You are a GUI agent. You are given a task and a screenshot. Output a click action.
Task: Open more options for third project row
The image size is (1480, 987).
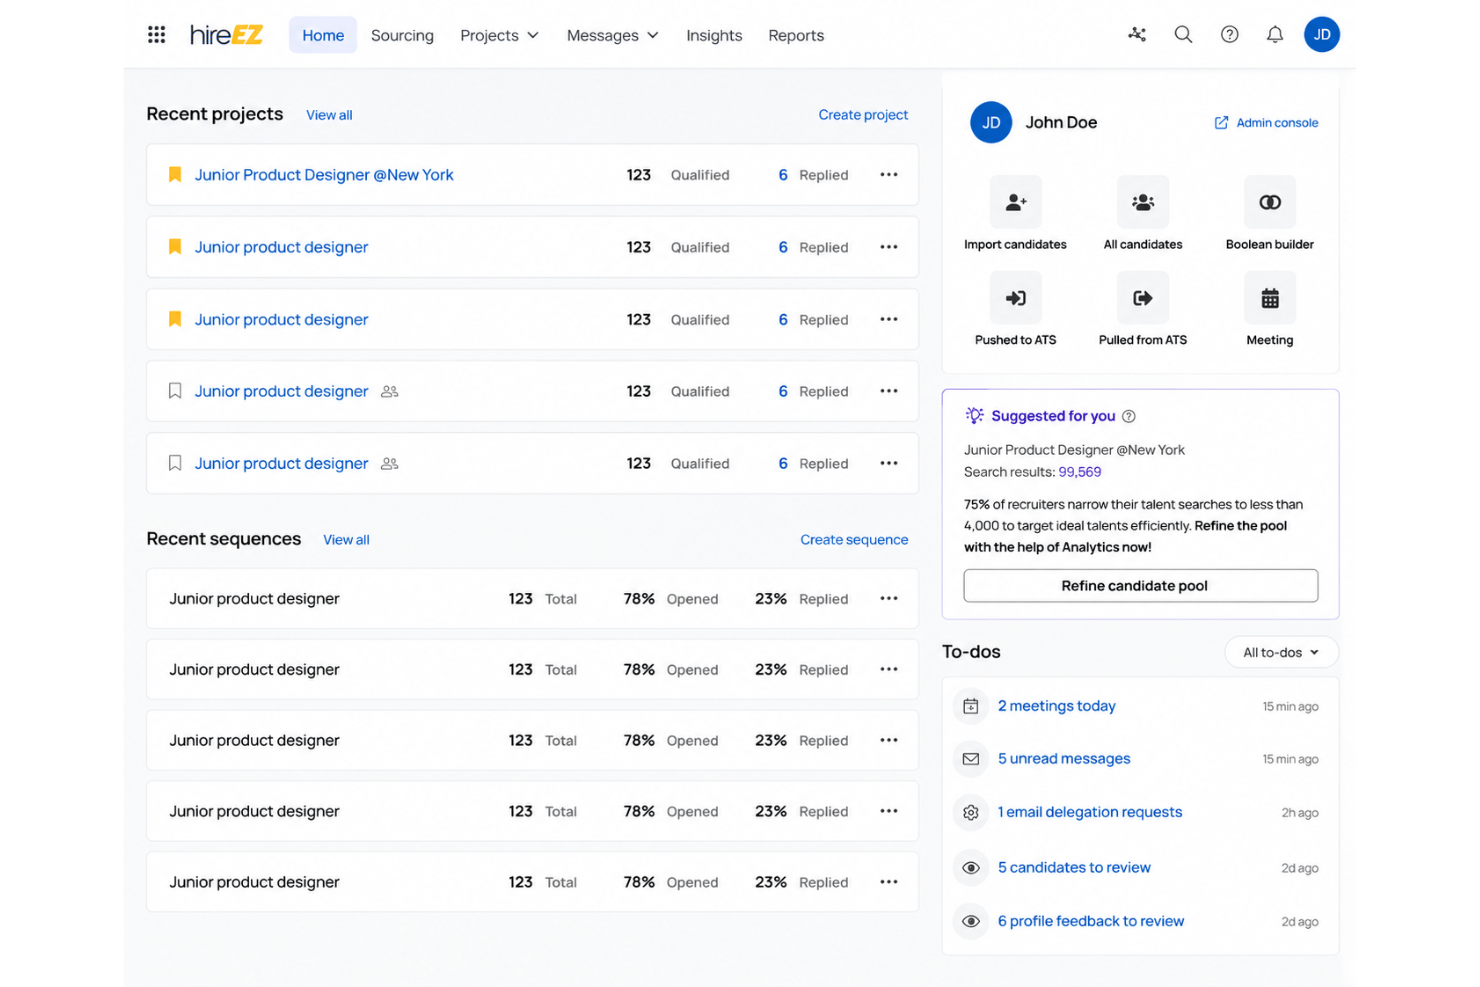(889, 320)
